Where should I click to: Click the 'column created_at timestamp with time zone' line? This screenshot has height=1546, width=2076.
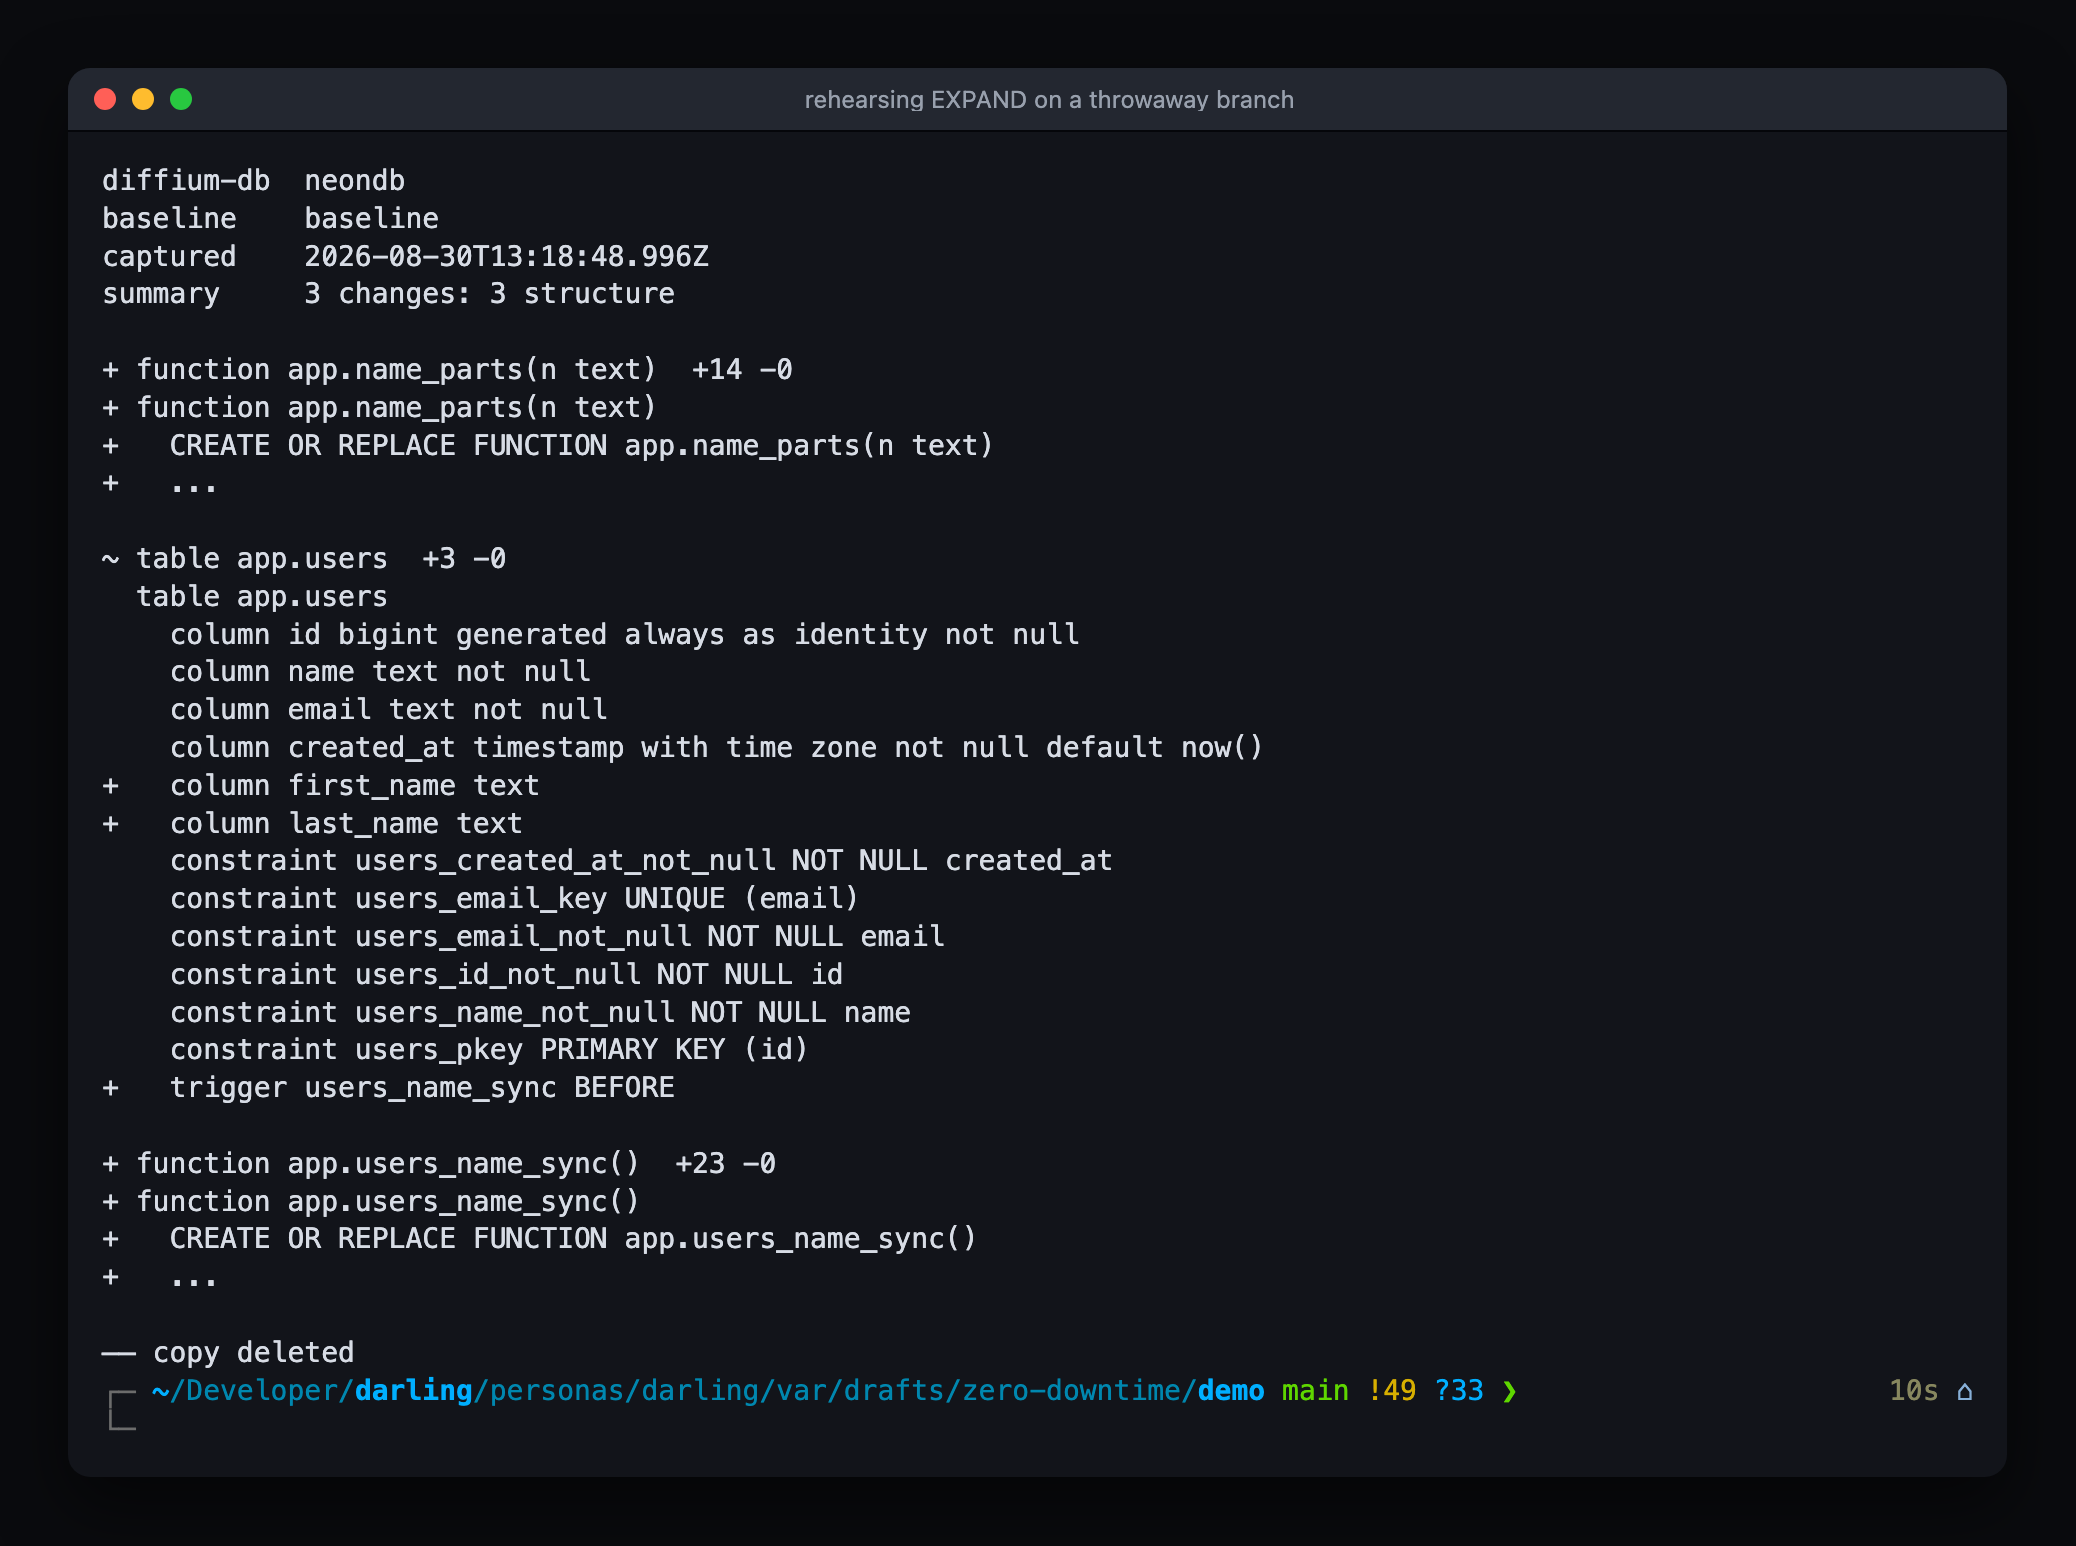(x=717, y=748)
